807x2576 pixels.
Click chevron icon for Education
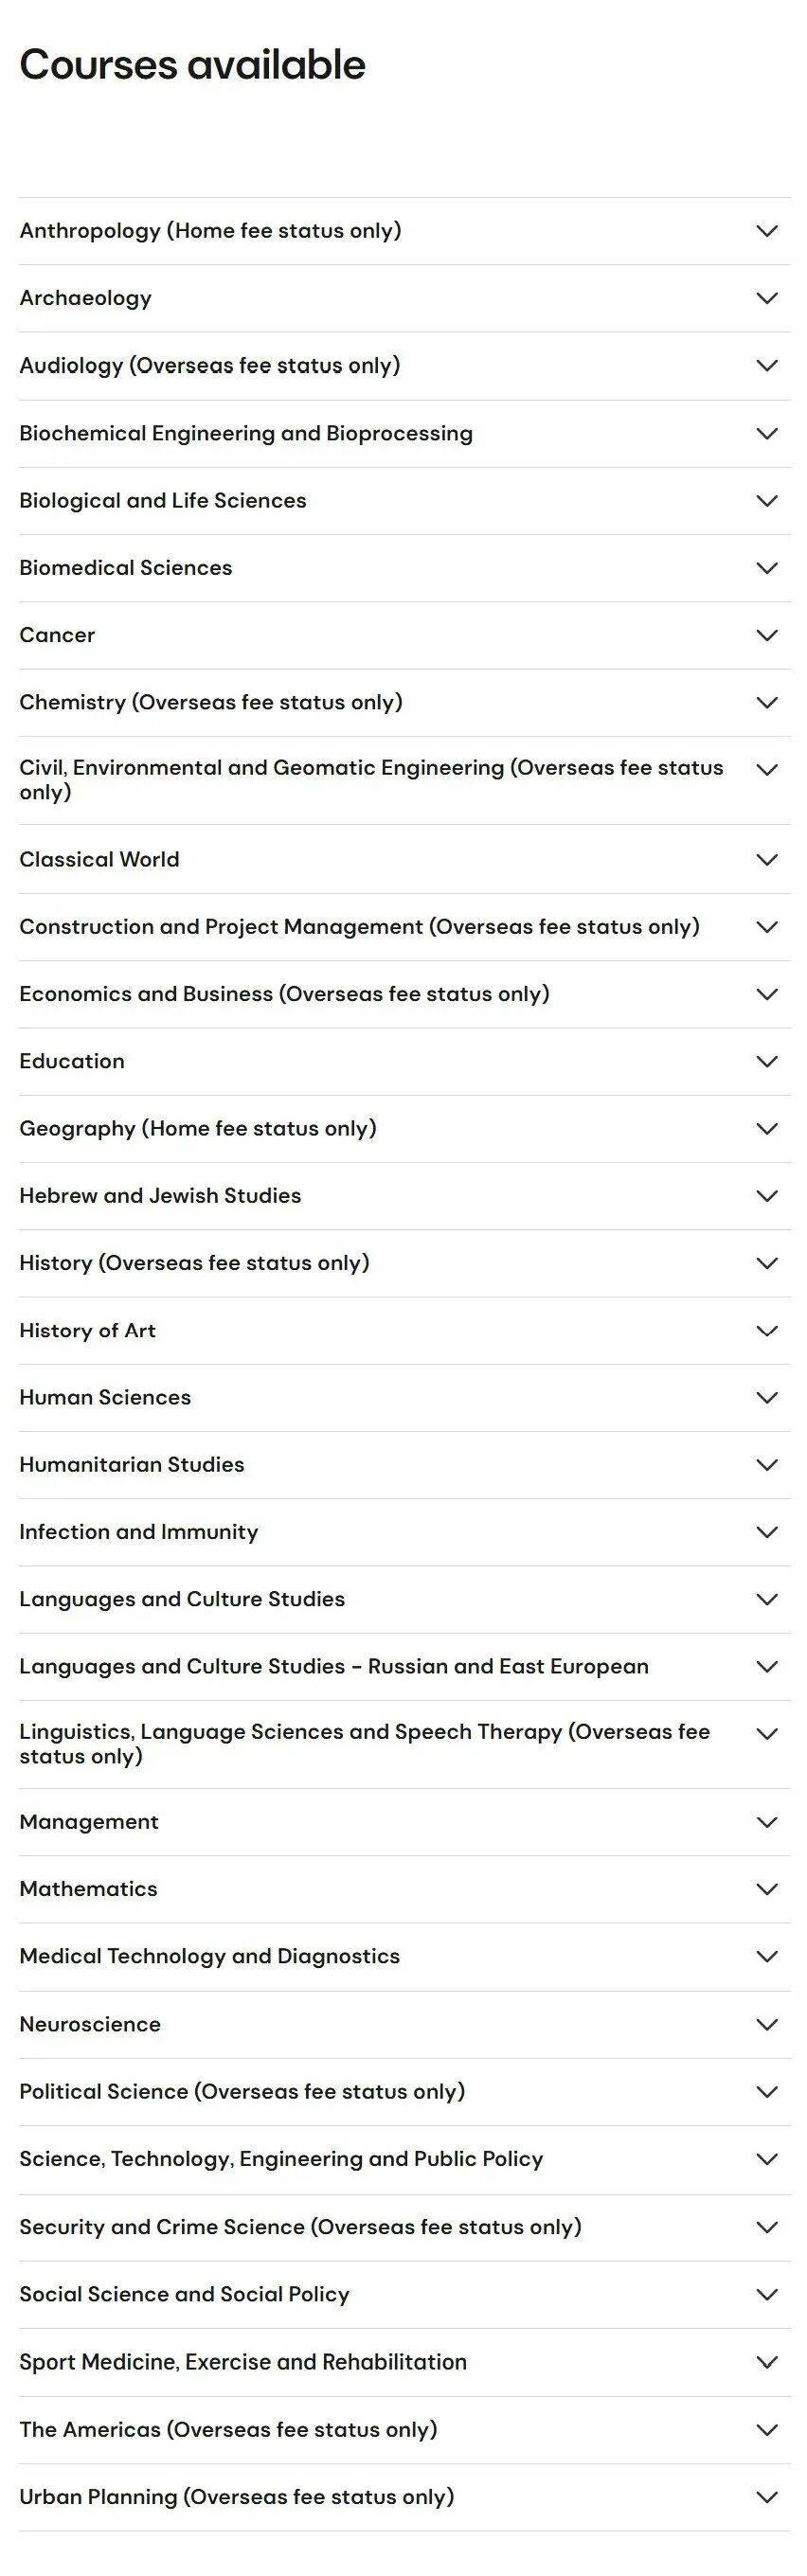pos(767,1061)
